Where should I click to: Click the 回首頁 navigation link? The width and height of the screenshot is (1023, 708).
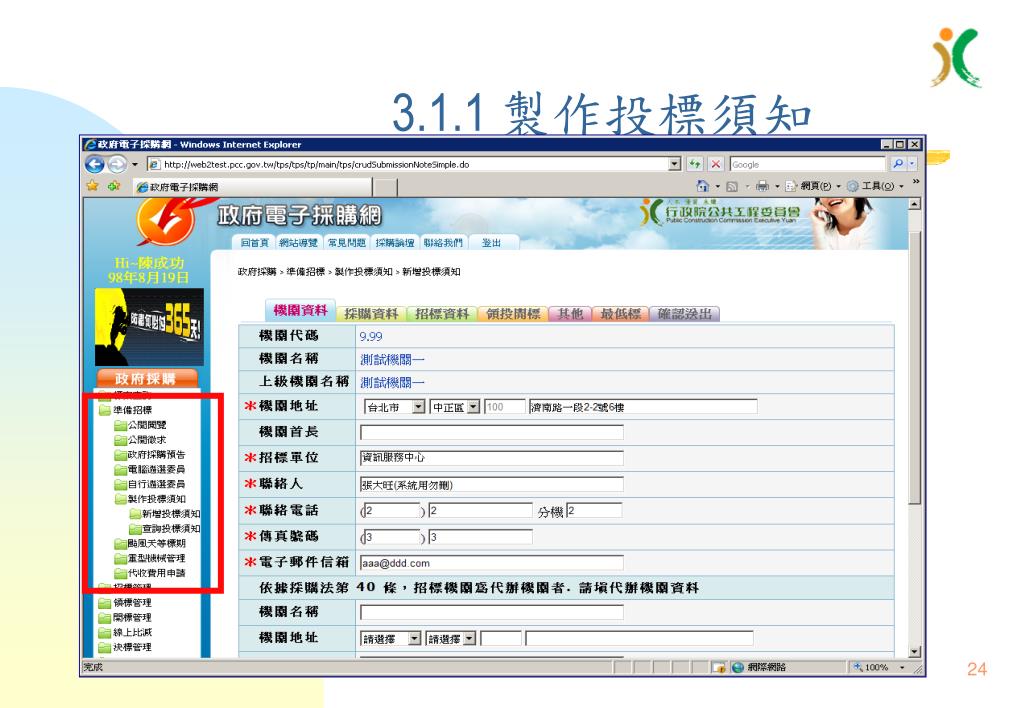[254, 243]
